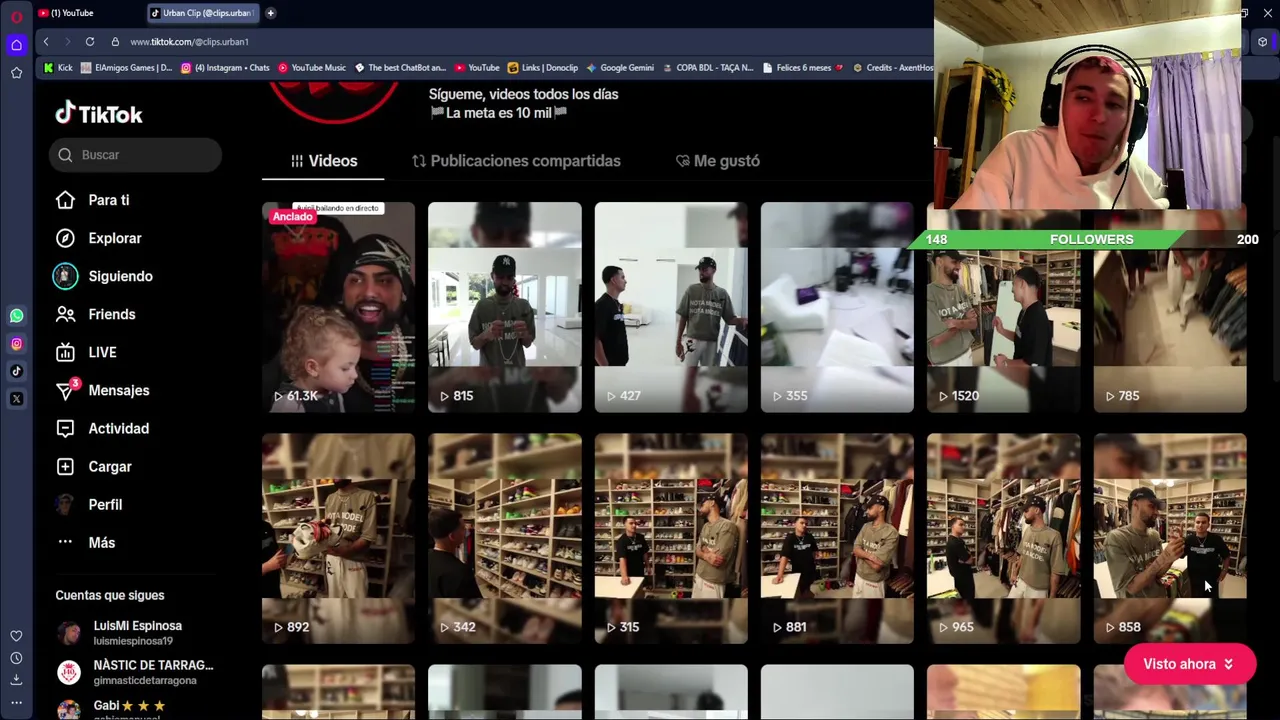Open a new browser tab
The height and width of the screenshot is (720, 1280).
(271, 13)
